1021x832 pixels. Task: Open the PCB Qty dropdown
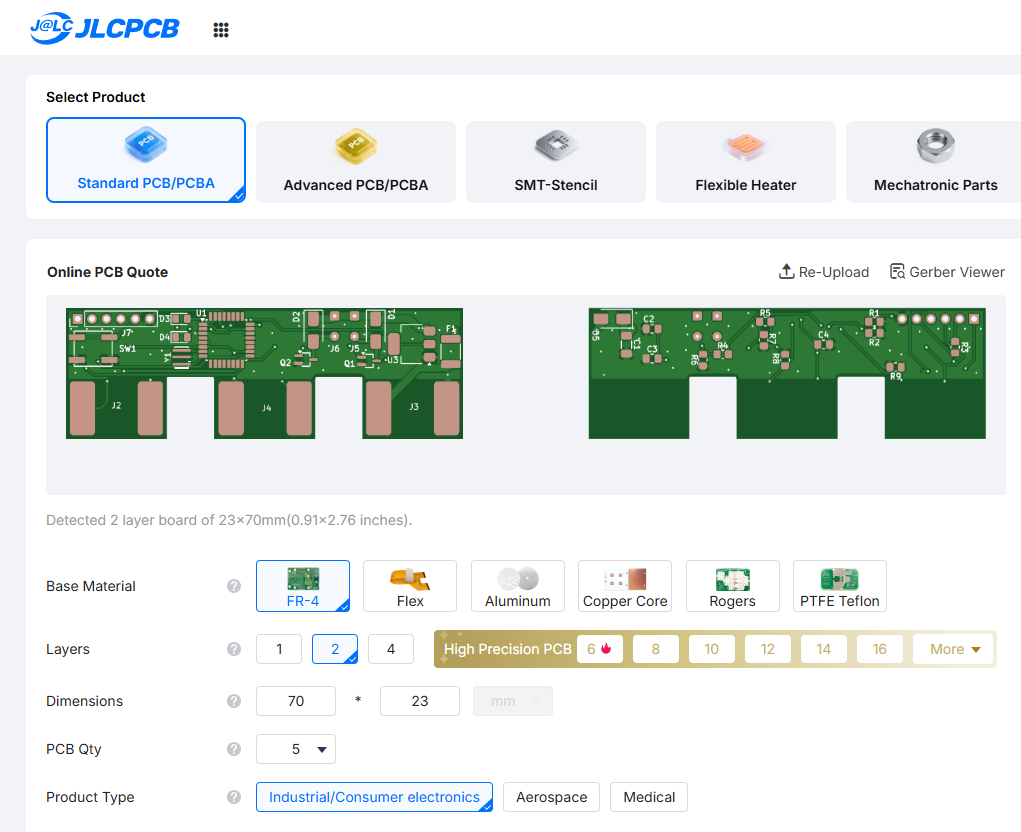click(x=296, y=749)
